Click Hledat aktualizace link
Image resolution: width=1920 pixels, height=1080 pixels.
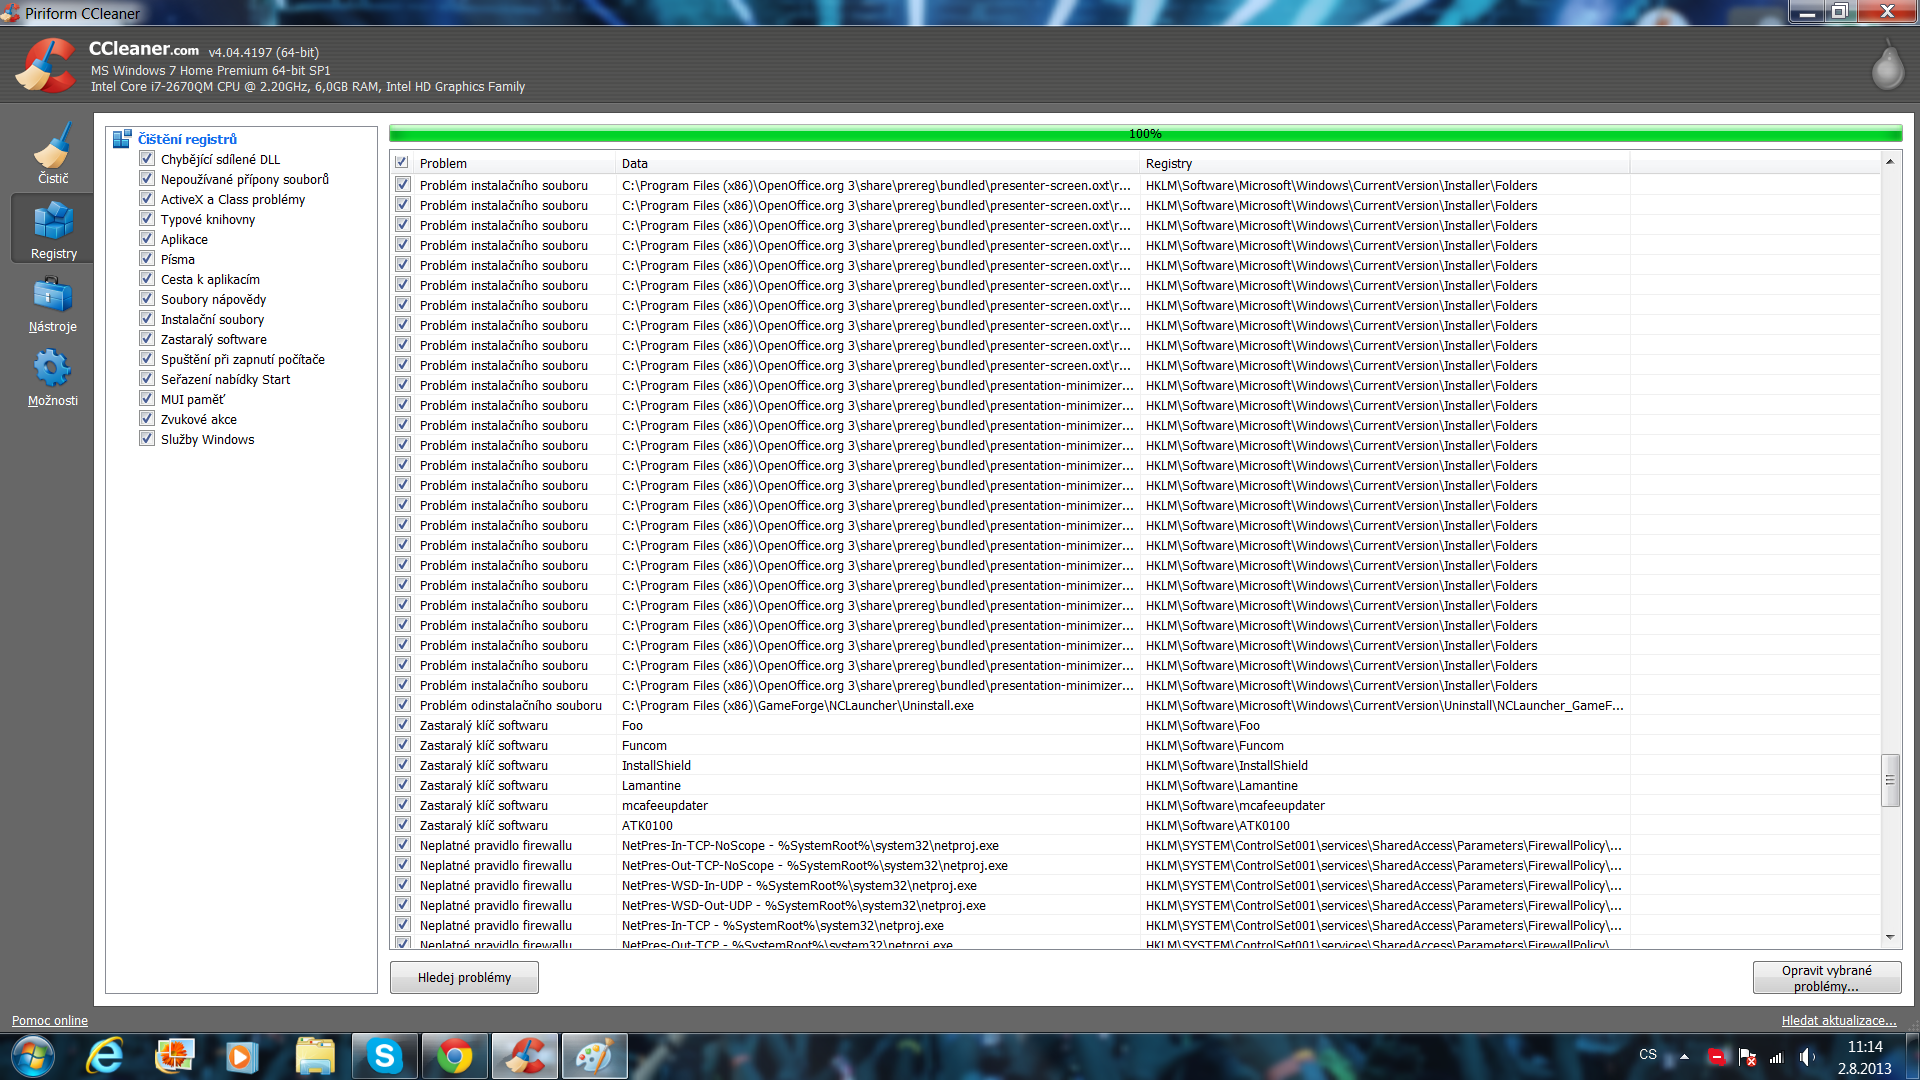pyautogui.click(x=1839, y=1021)
